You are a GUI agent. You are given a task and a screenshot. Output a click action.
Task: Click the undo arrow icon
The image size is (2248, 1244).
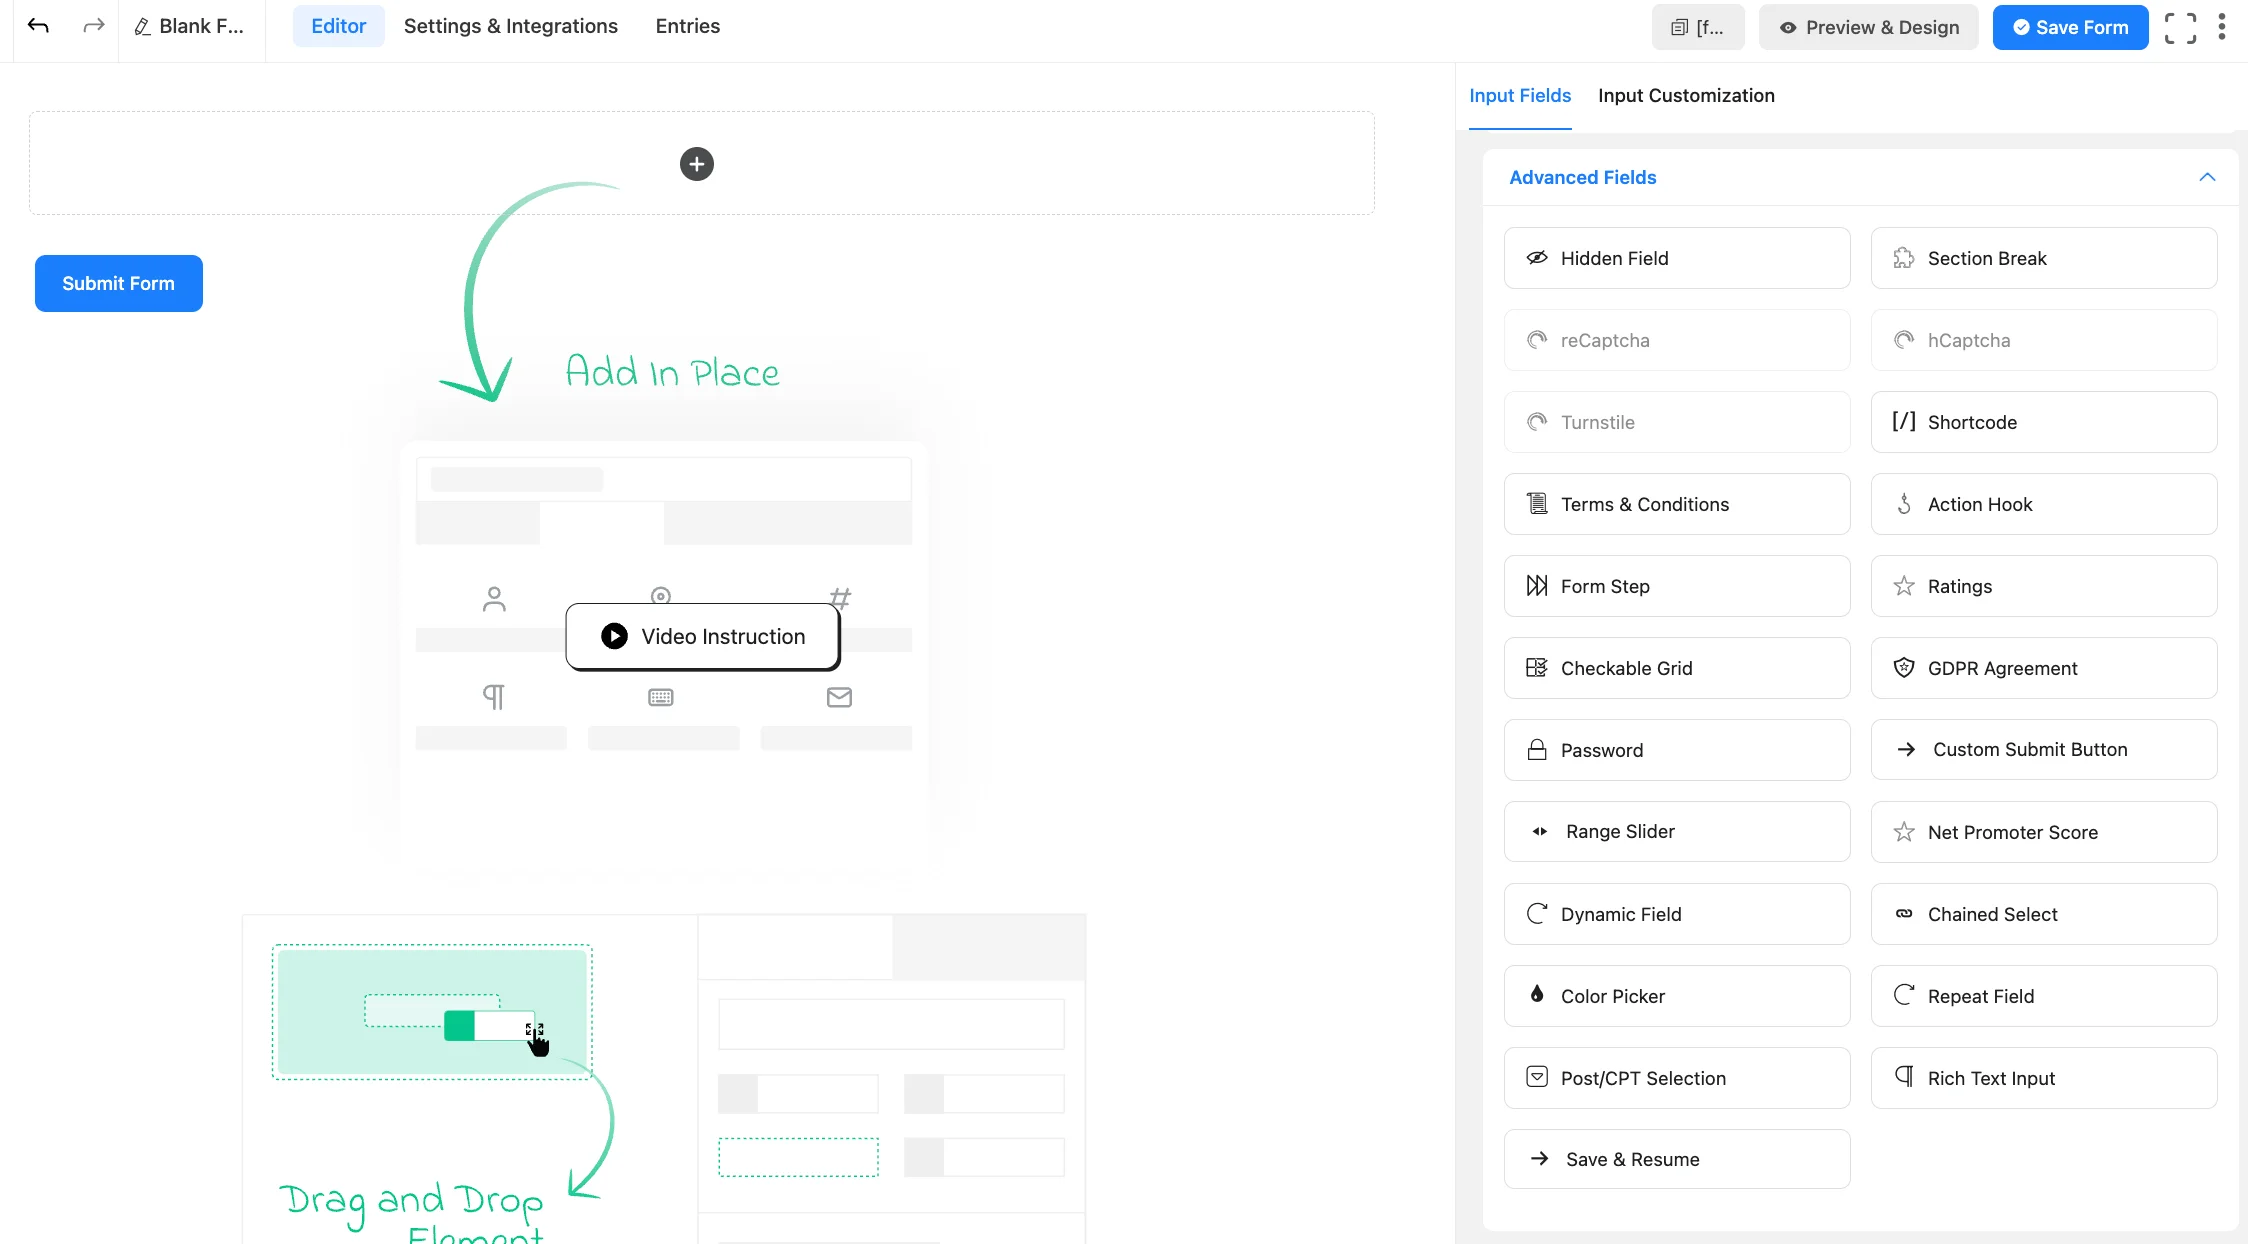38,26
